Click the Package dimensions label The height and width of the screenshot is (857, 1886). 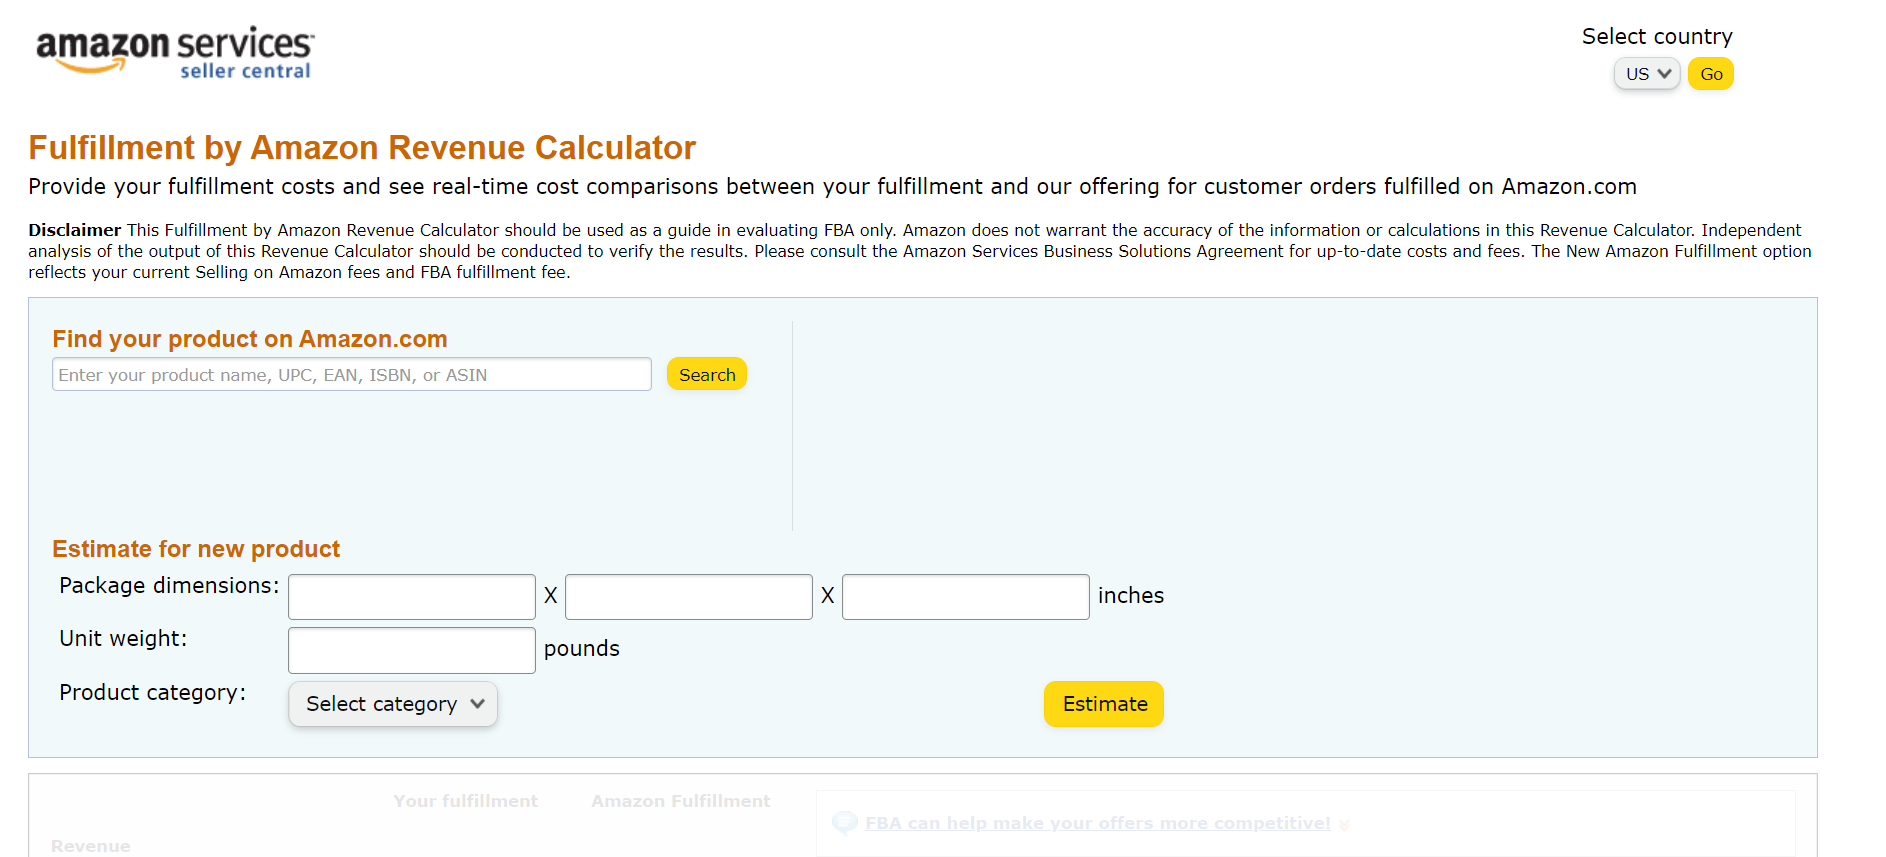point(169,586)
